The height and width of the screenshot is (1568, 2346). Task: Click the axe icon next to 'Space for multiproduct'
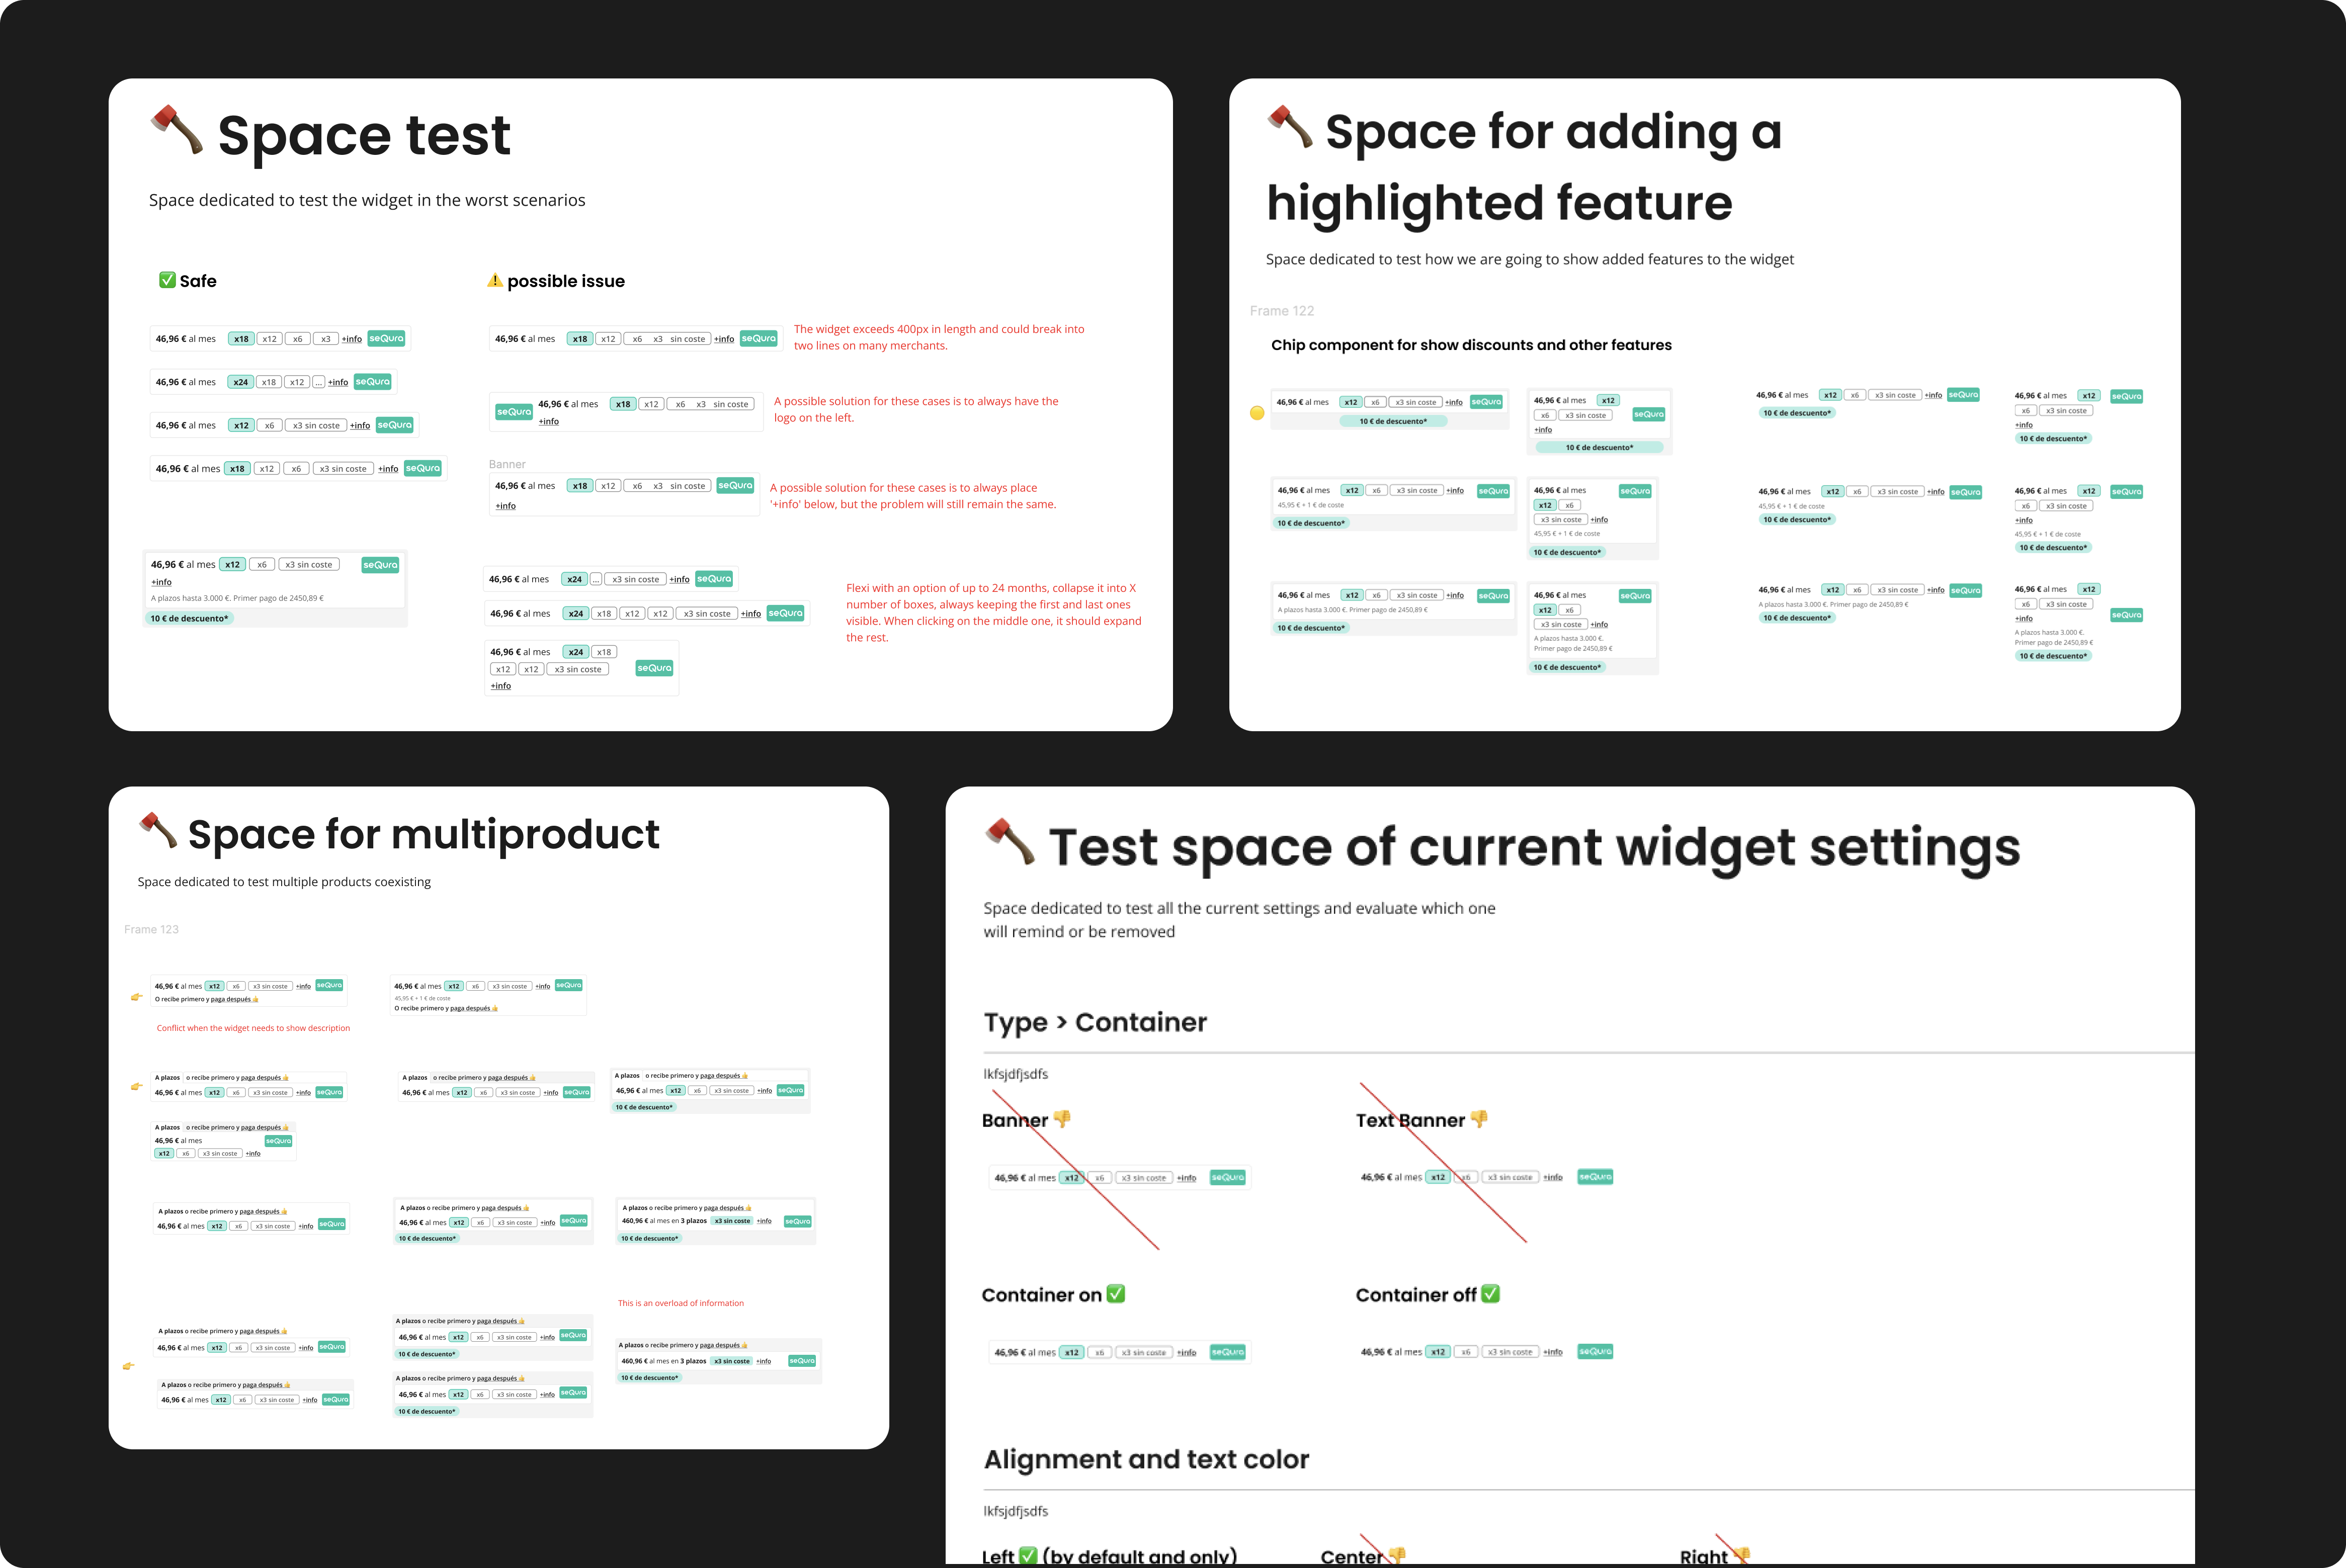(x=158, y=830)
